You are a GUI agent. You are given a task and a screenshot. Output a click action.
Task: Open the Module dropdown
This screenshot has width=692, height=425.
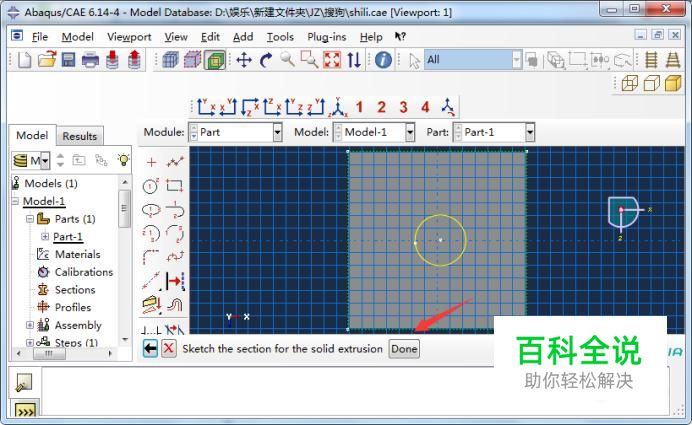click(277, 132)
